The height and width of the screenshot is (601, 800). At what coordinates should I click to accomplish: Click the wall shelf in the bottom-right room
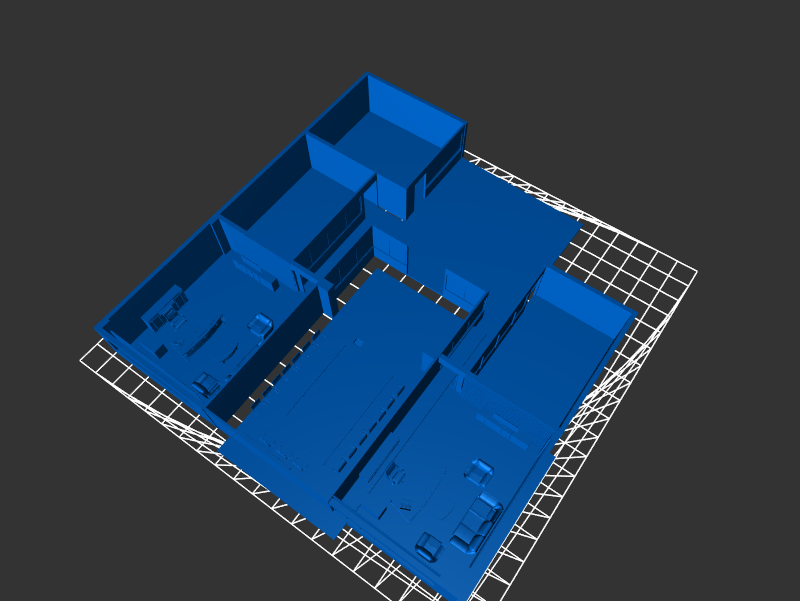pyautogui.click(x=502, y=428)
